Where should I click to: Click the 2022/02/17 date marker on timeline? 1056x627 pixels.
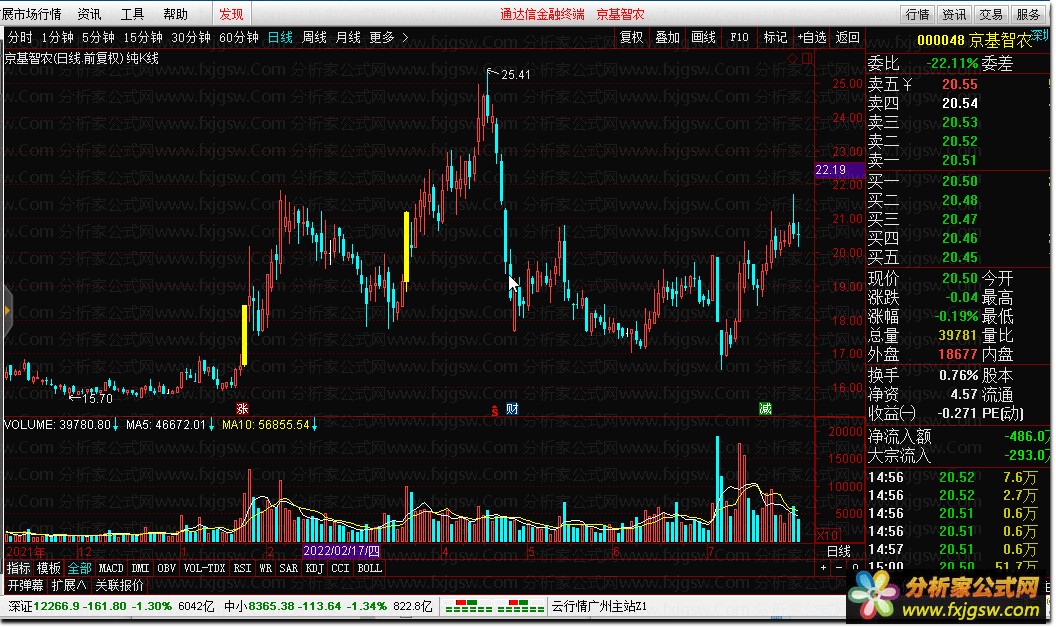point(341,551)
